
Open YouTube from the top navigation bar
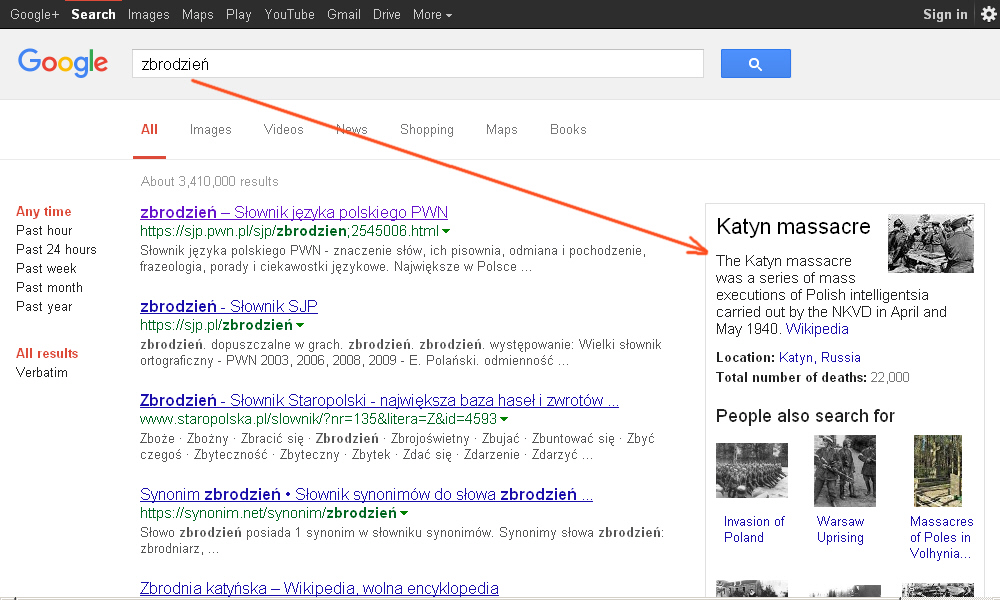pos(289,14)
